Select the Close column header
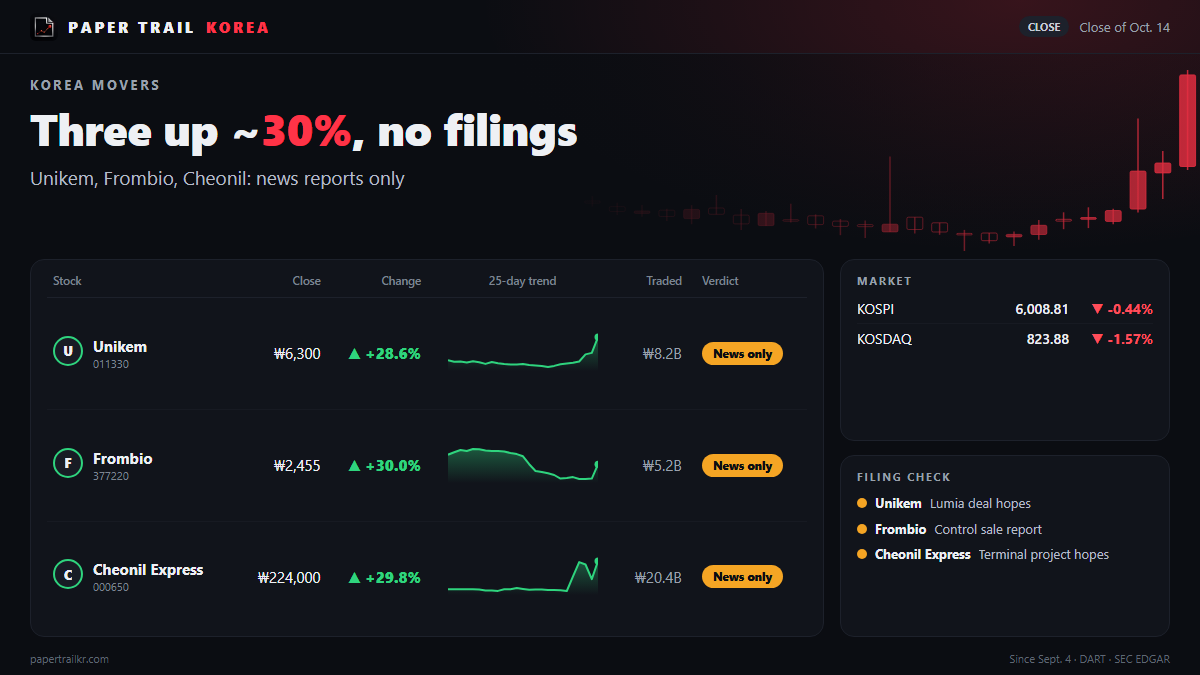 click(x=306, y=281)
